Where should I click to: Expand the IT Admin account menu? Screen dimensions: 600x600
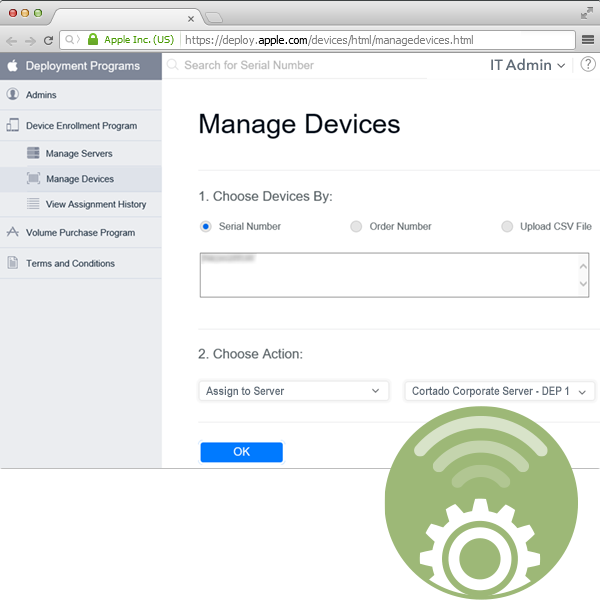[527, 65]
